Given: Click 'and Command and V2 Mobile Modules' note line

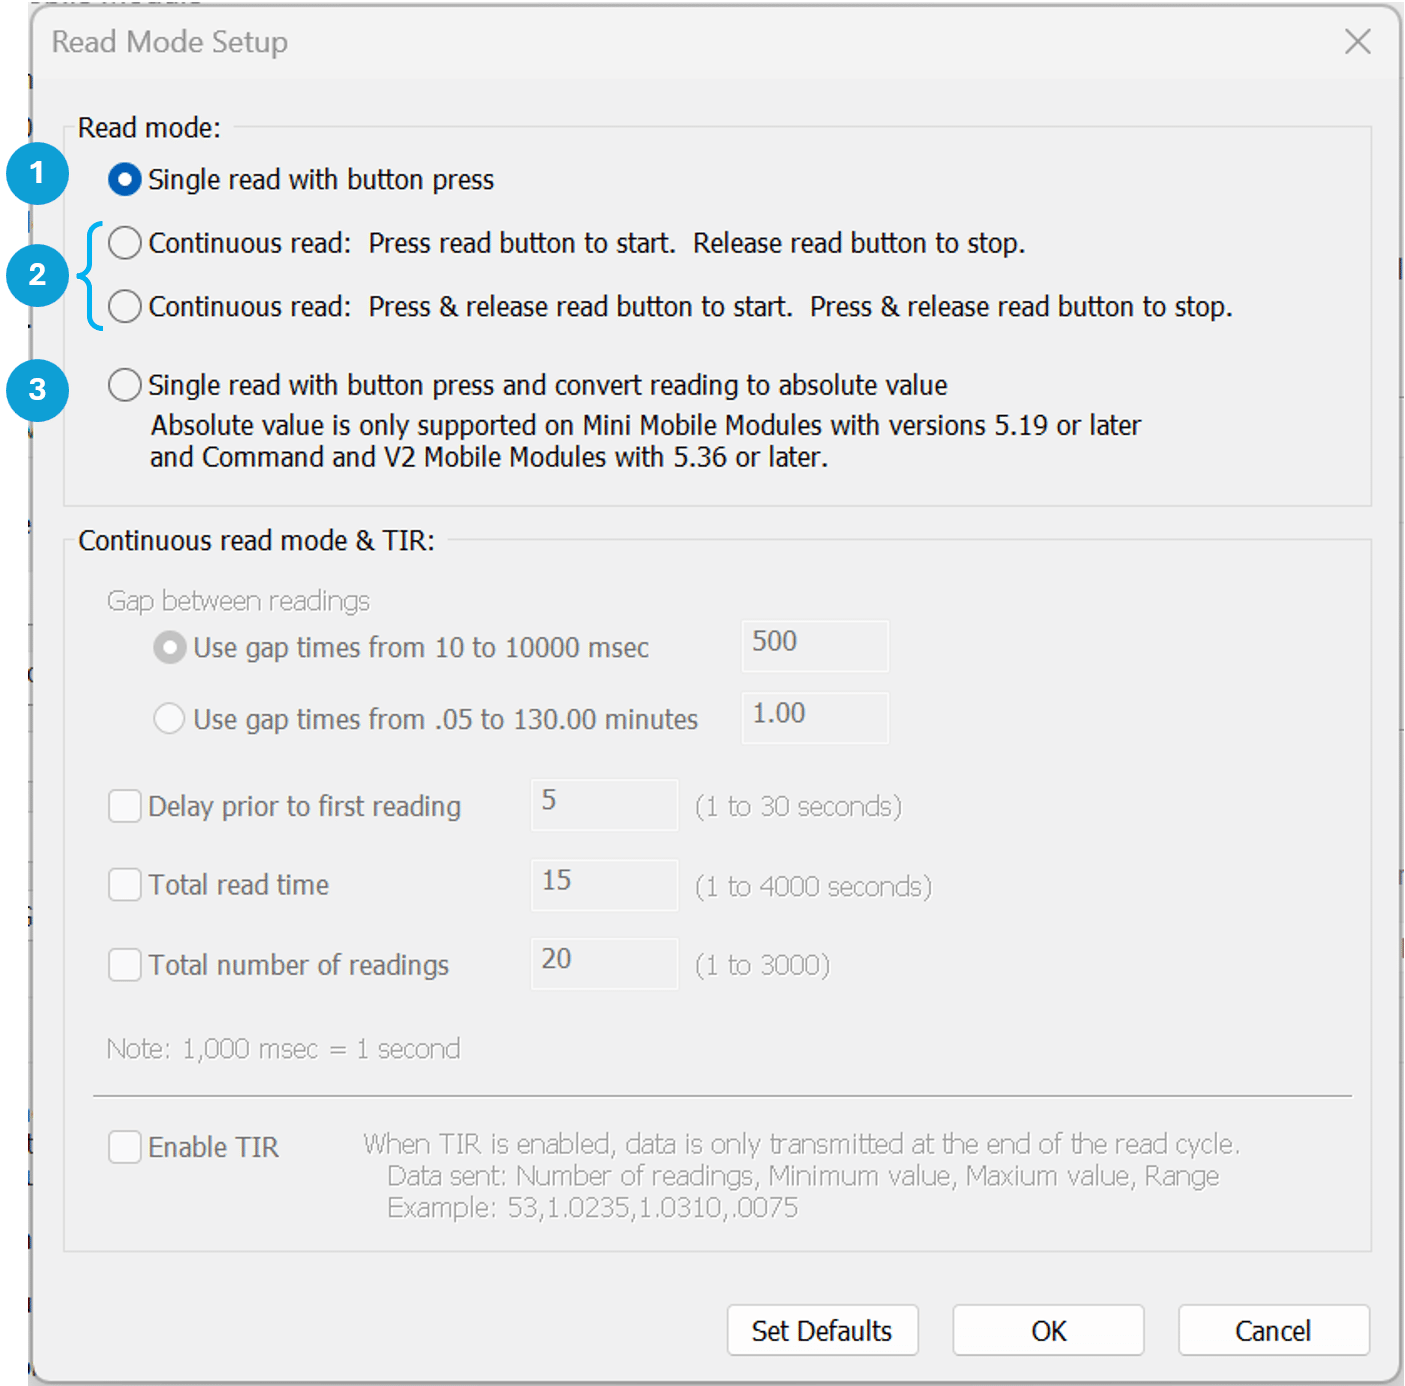Looking at the screenshot, I should tap(489, 458).
